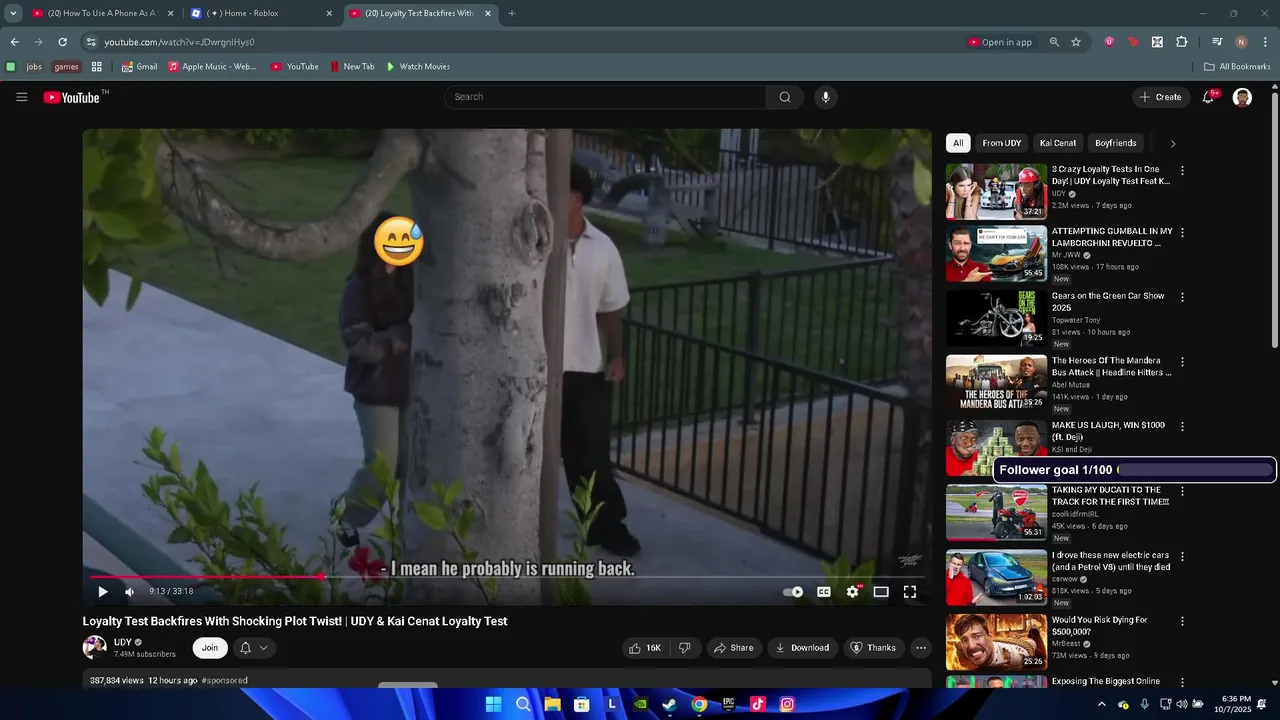Open Gmail bookmark
Viewport: 1280px width, 720px height.
click(x=140, y=67)
